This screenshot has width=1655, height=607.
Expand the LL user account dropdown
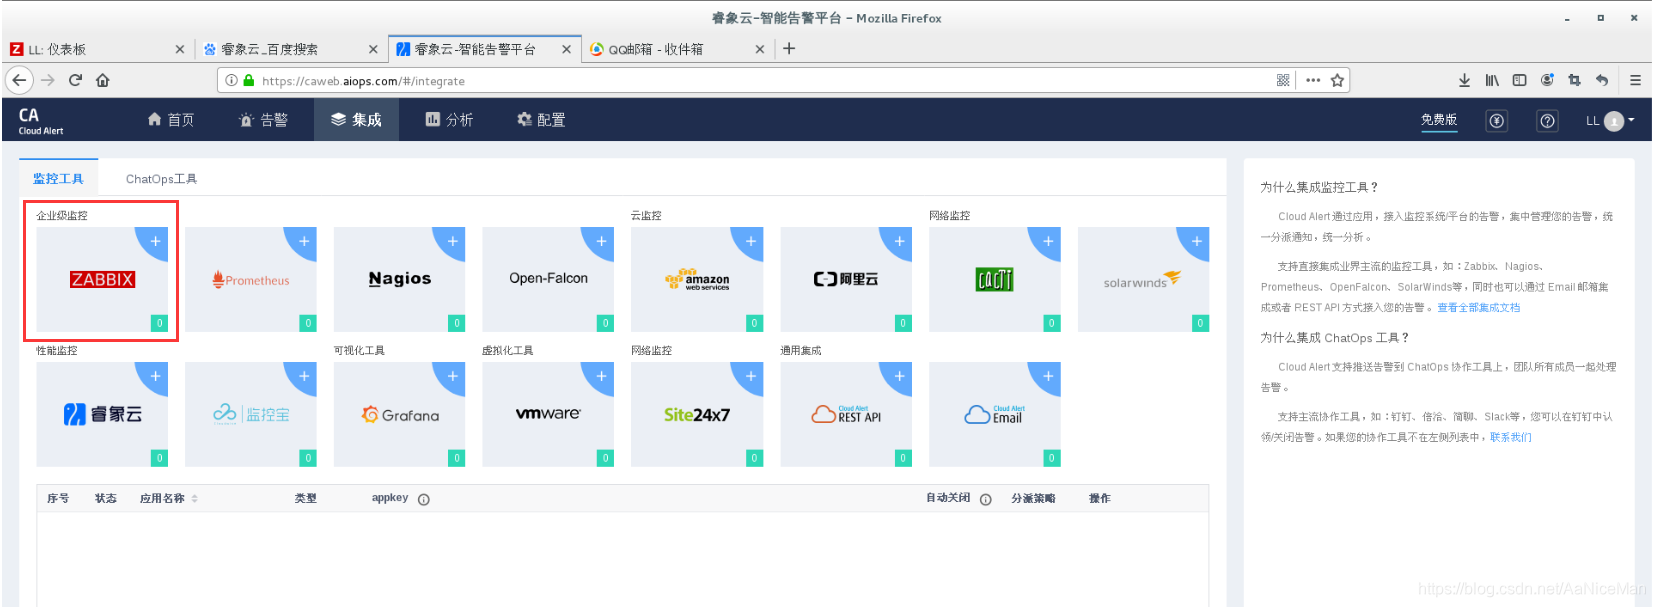[1610, 121]
